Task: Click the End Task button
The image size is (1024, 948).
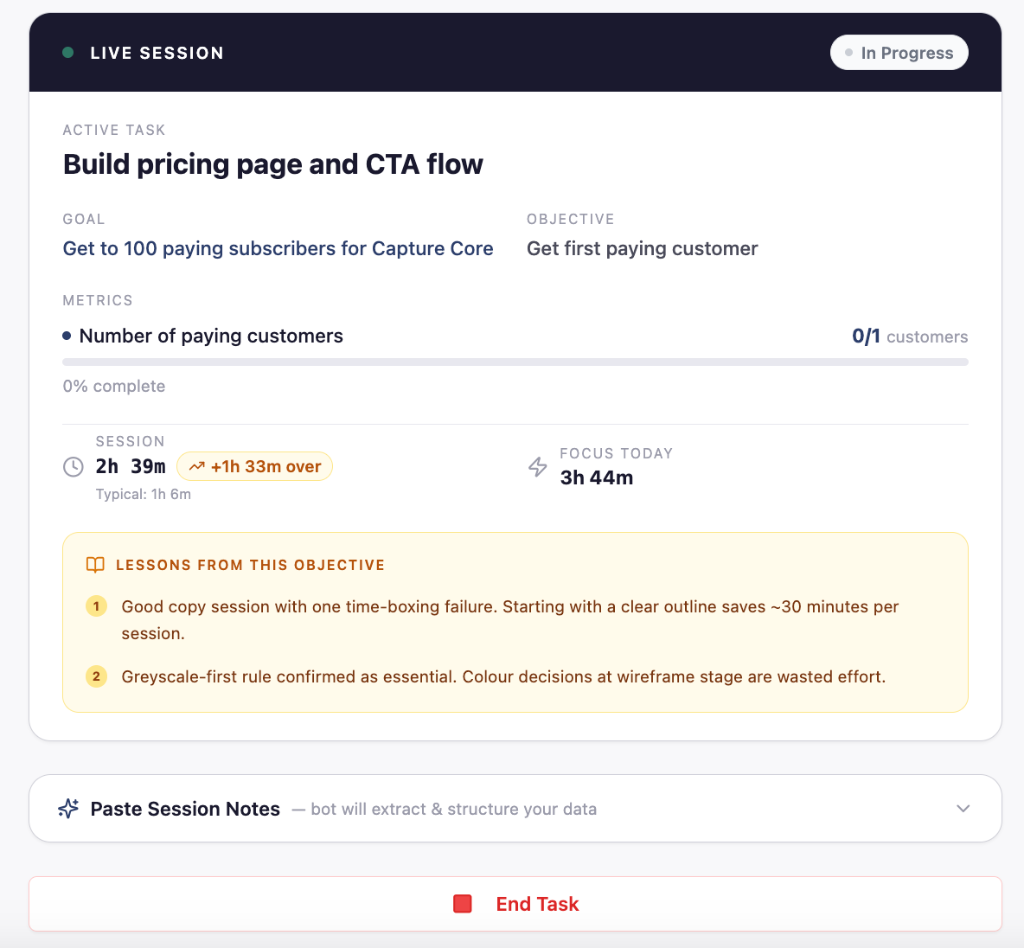Action: click(515, 904)
